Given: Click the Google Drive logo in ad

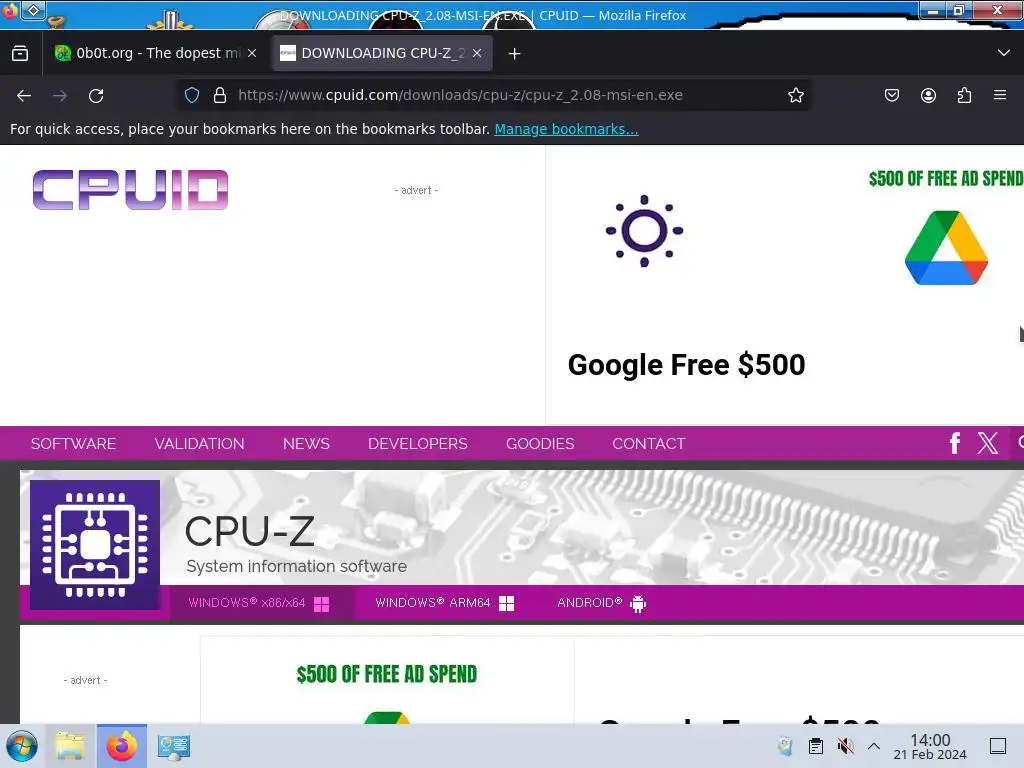Looking at the screenshot, I should point(946,248).
